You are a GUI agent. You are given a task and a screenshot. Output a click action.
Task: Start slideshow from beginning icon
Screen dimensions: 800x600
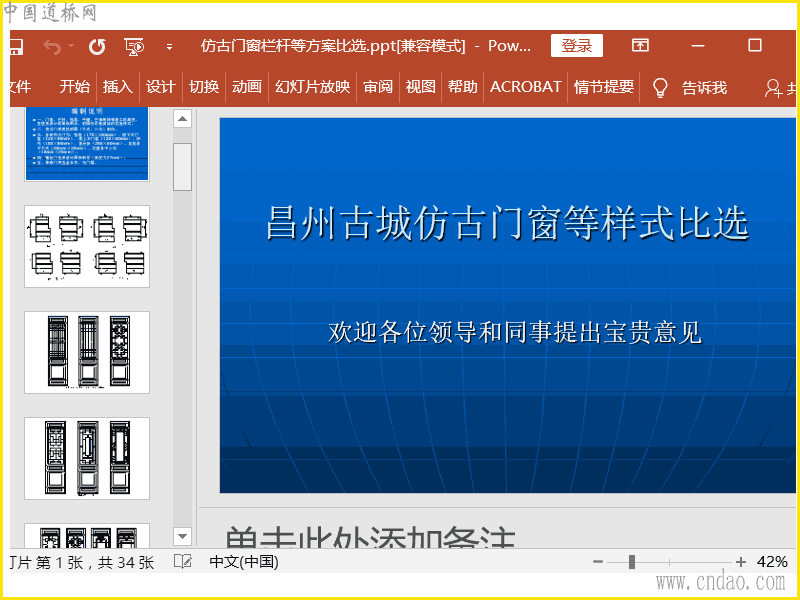134,47
